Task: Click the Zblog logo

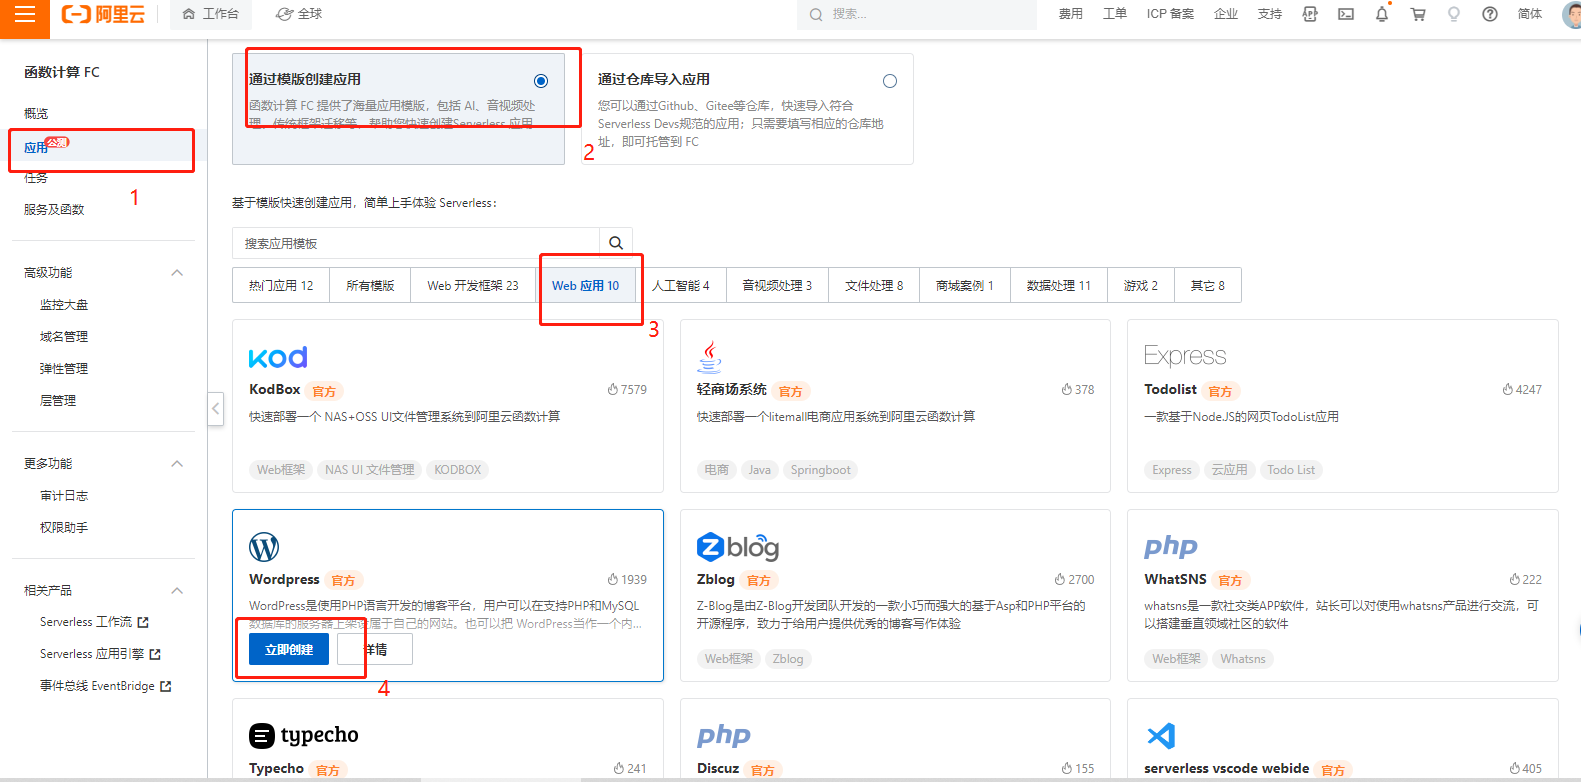Action: 738,547
